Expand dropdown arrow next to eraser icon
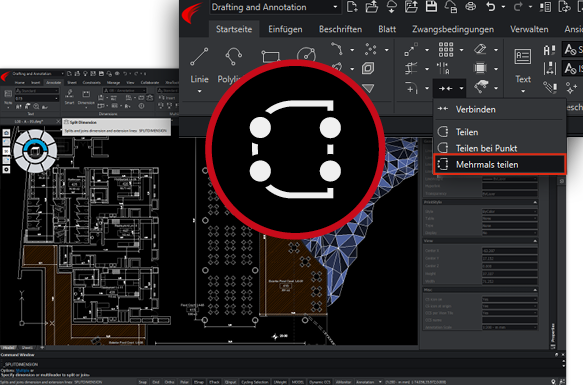The image size is (583, 385). click(496, 50)
